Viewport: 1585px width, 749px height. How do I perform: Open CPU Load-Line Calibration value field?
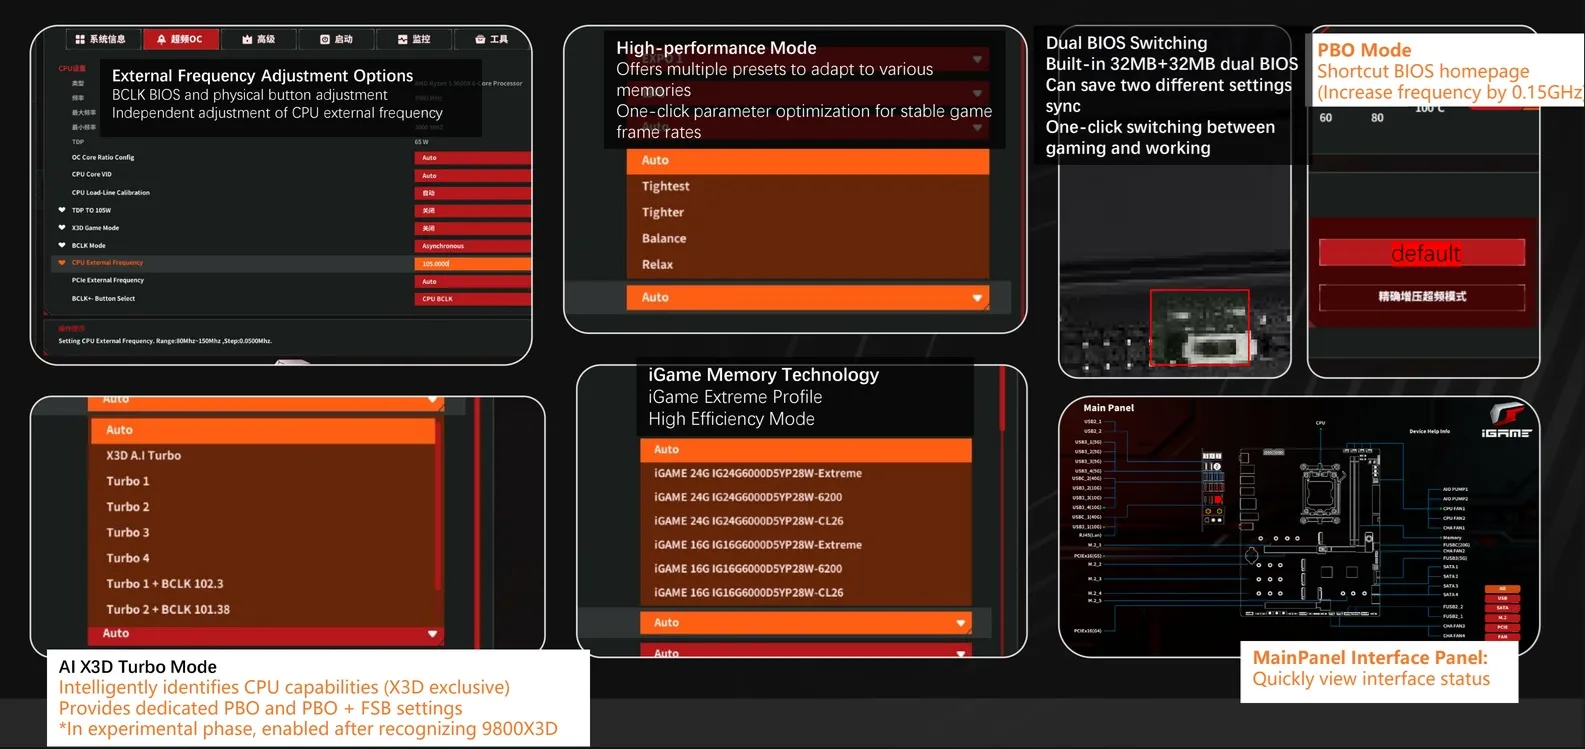(x=472, y=193)
